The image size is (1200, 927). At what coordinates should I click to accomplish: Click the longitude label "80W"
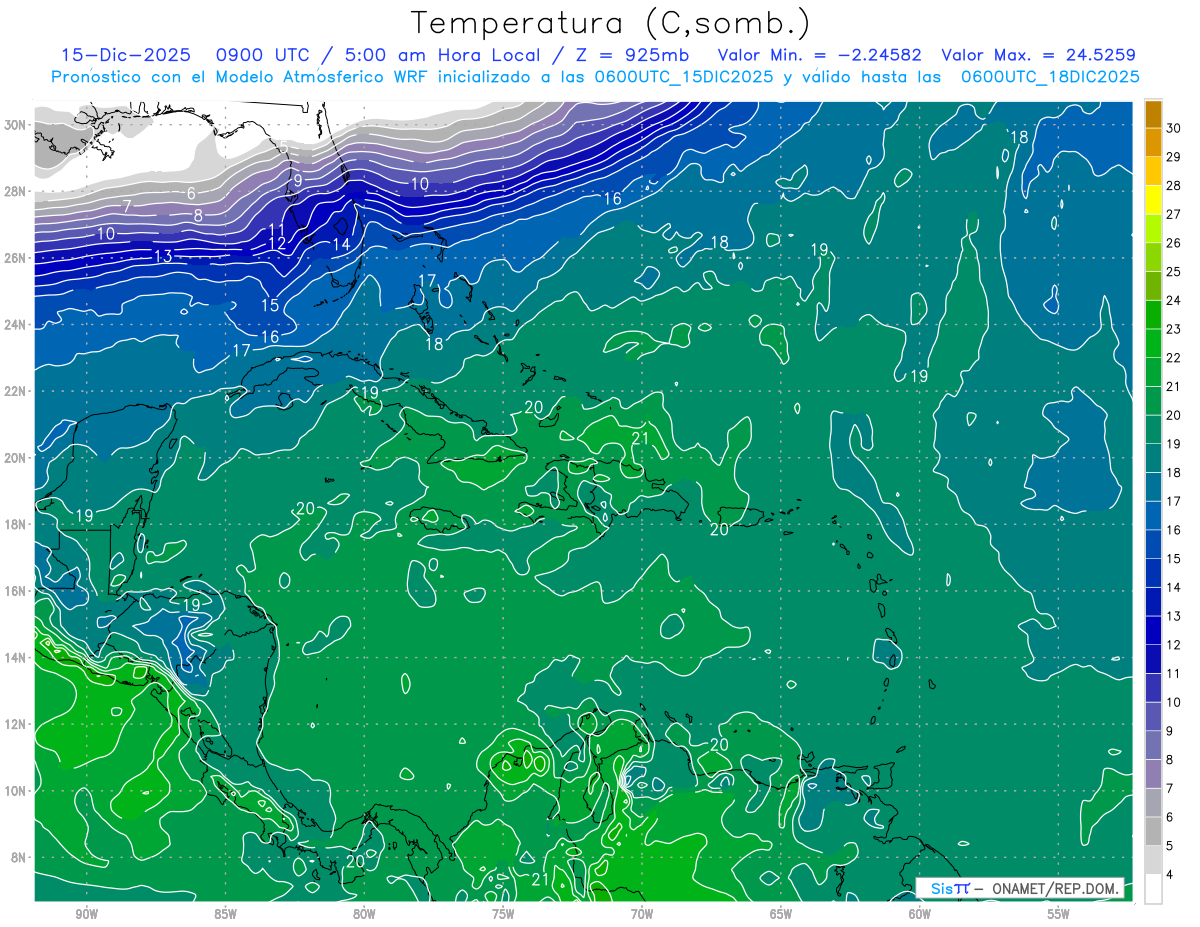[x=364, y=914]
